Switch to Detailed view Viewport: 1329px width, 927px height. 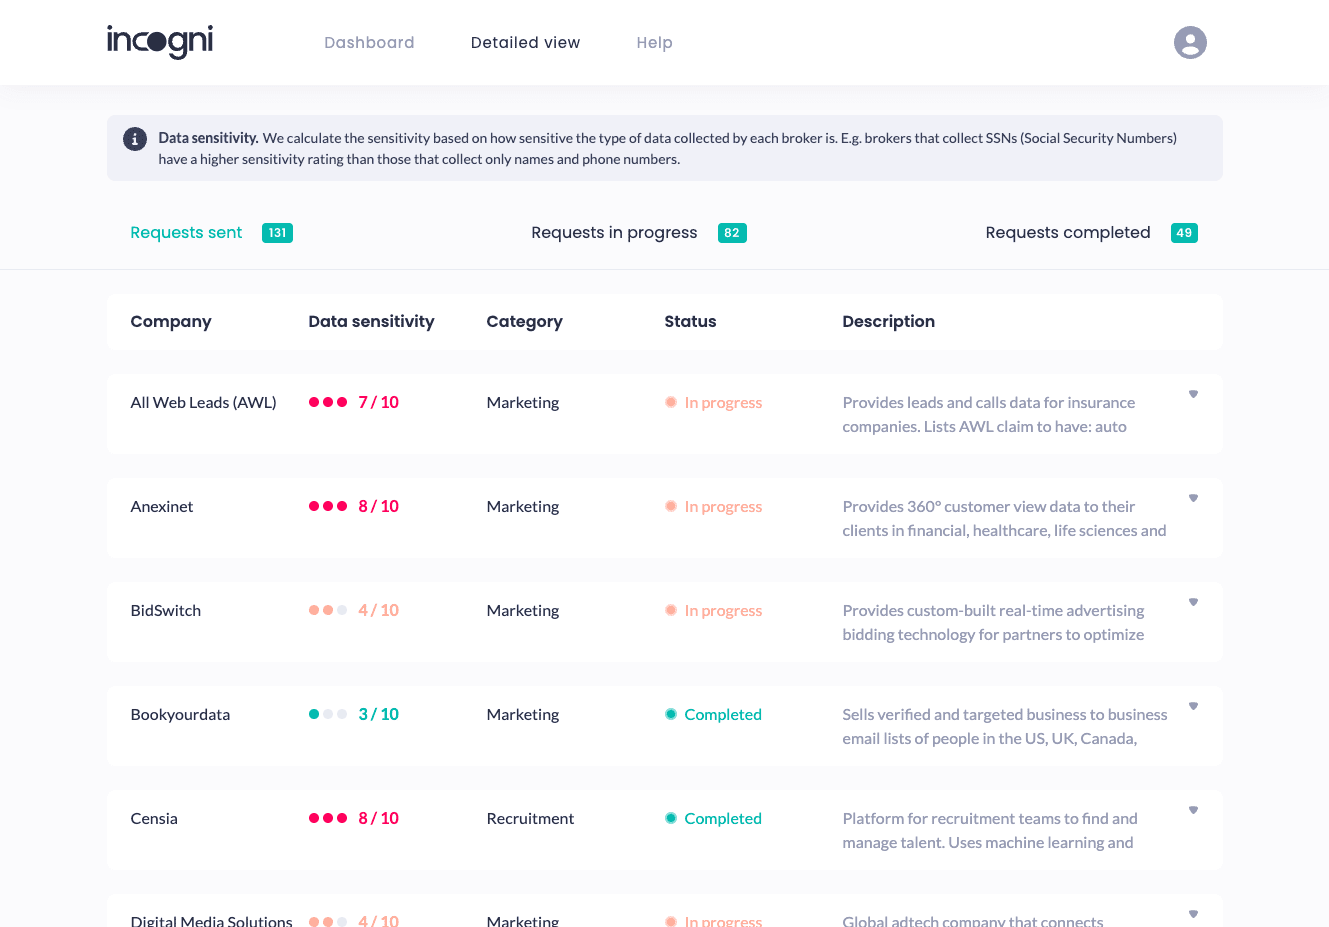[525, 42]
